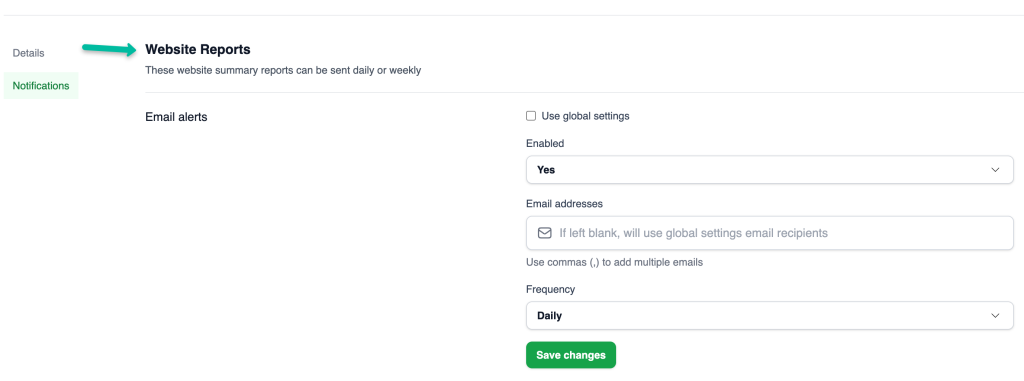Click the Enabled field label
This screenshot has width=1024, height=381.
coord(545,143)
